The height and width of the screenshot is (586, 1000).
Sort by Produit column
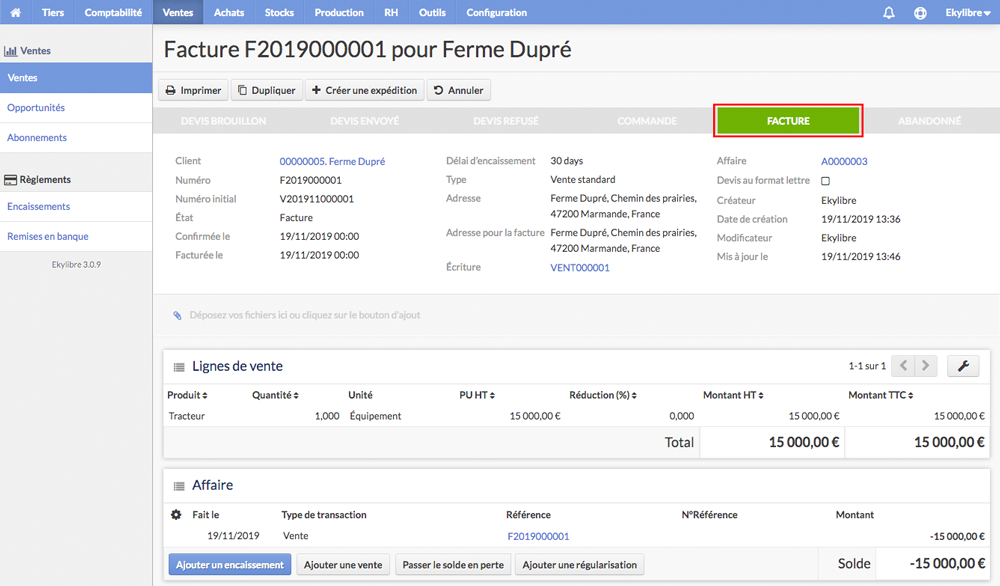[x=187, y=395]
